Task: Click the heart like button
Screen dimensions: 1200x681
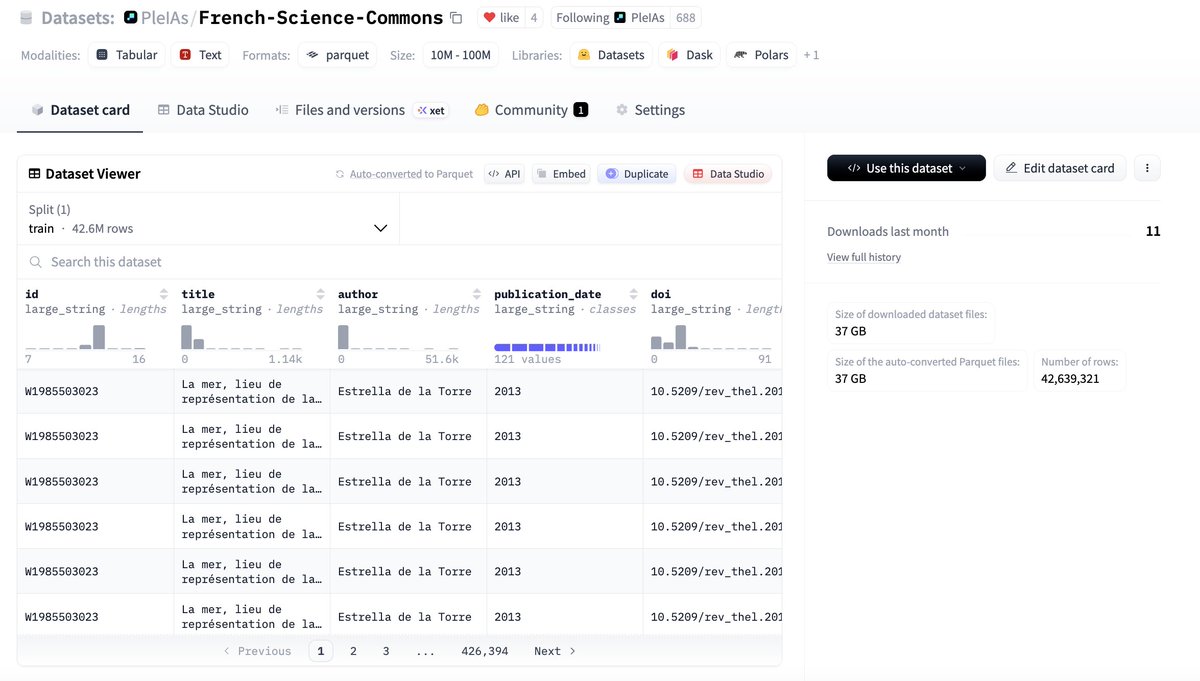Action: point(500,18)
